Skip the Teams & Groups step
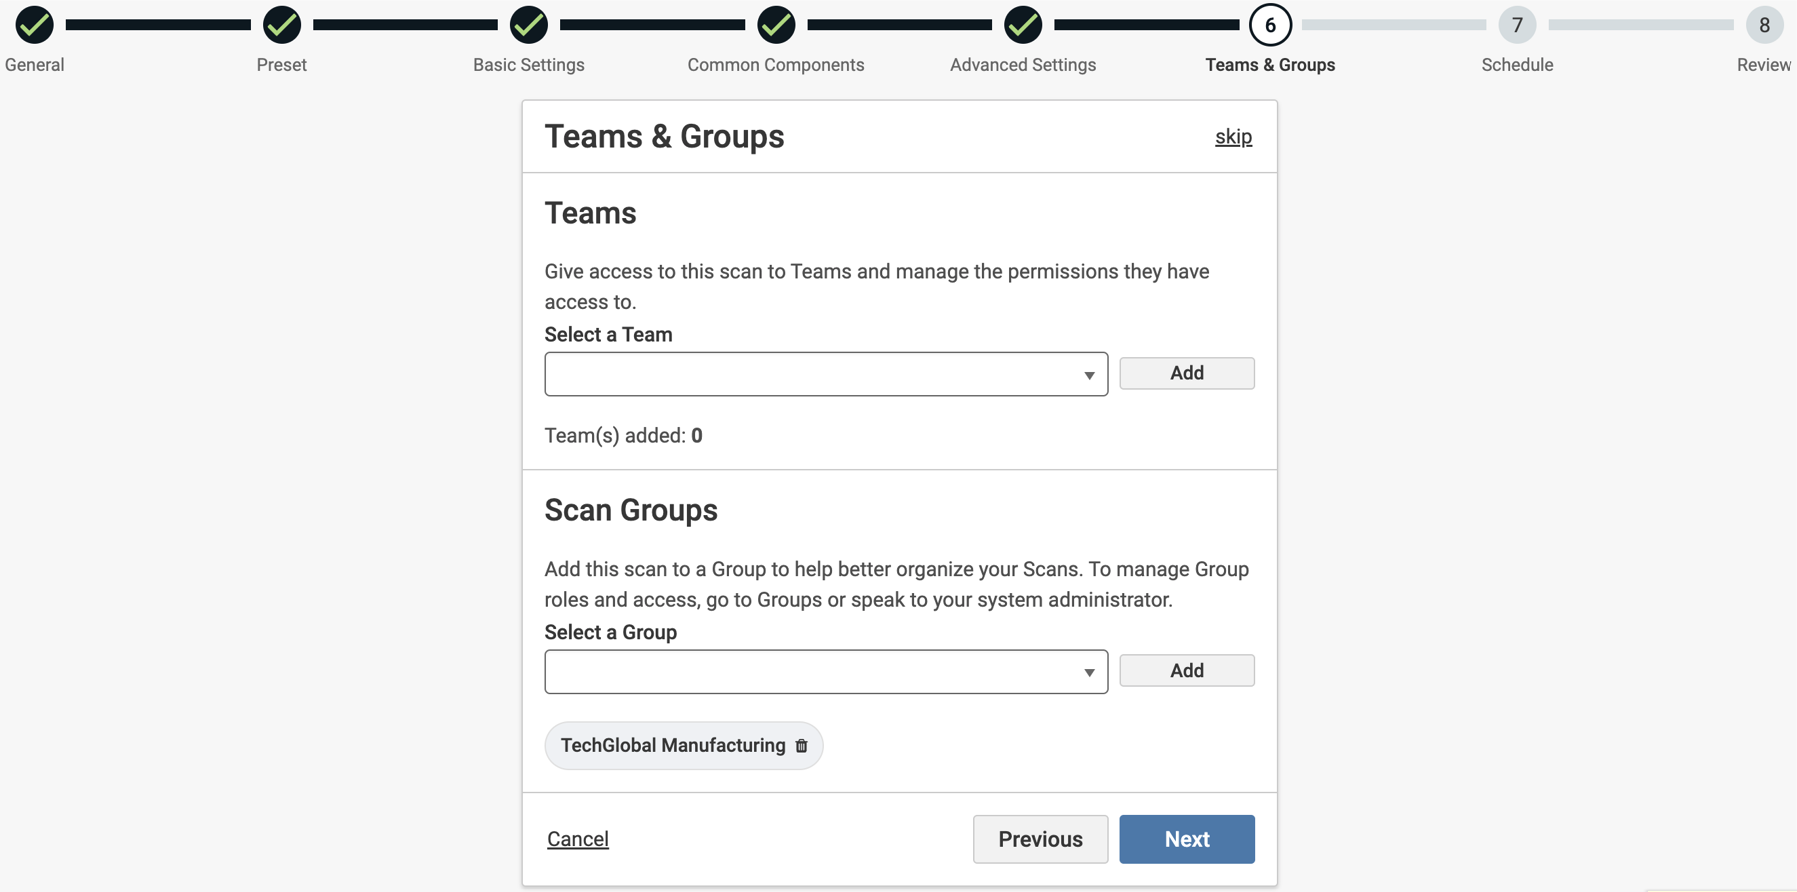The height and width of the screenshot is (892, 1797). pyautogui.click(x=1233, y=137)
